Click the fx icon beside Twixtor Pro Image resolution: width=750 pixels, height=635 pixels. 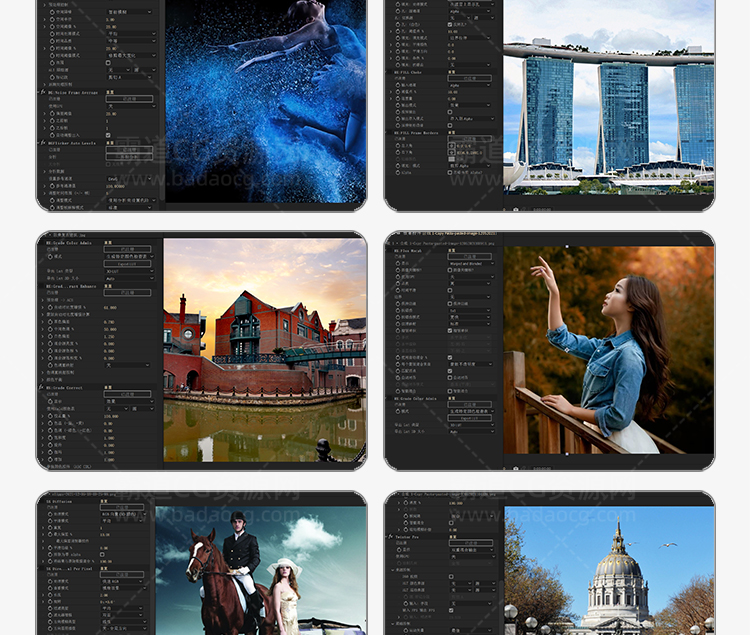[x=391, y=536]
